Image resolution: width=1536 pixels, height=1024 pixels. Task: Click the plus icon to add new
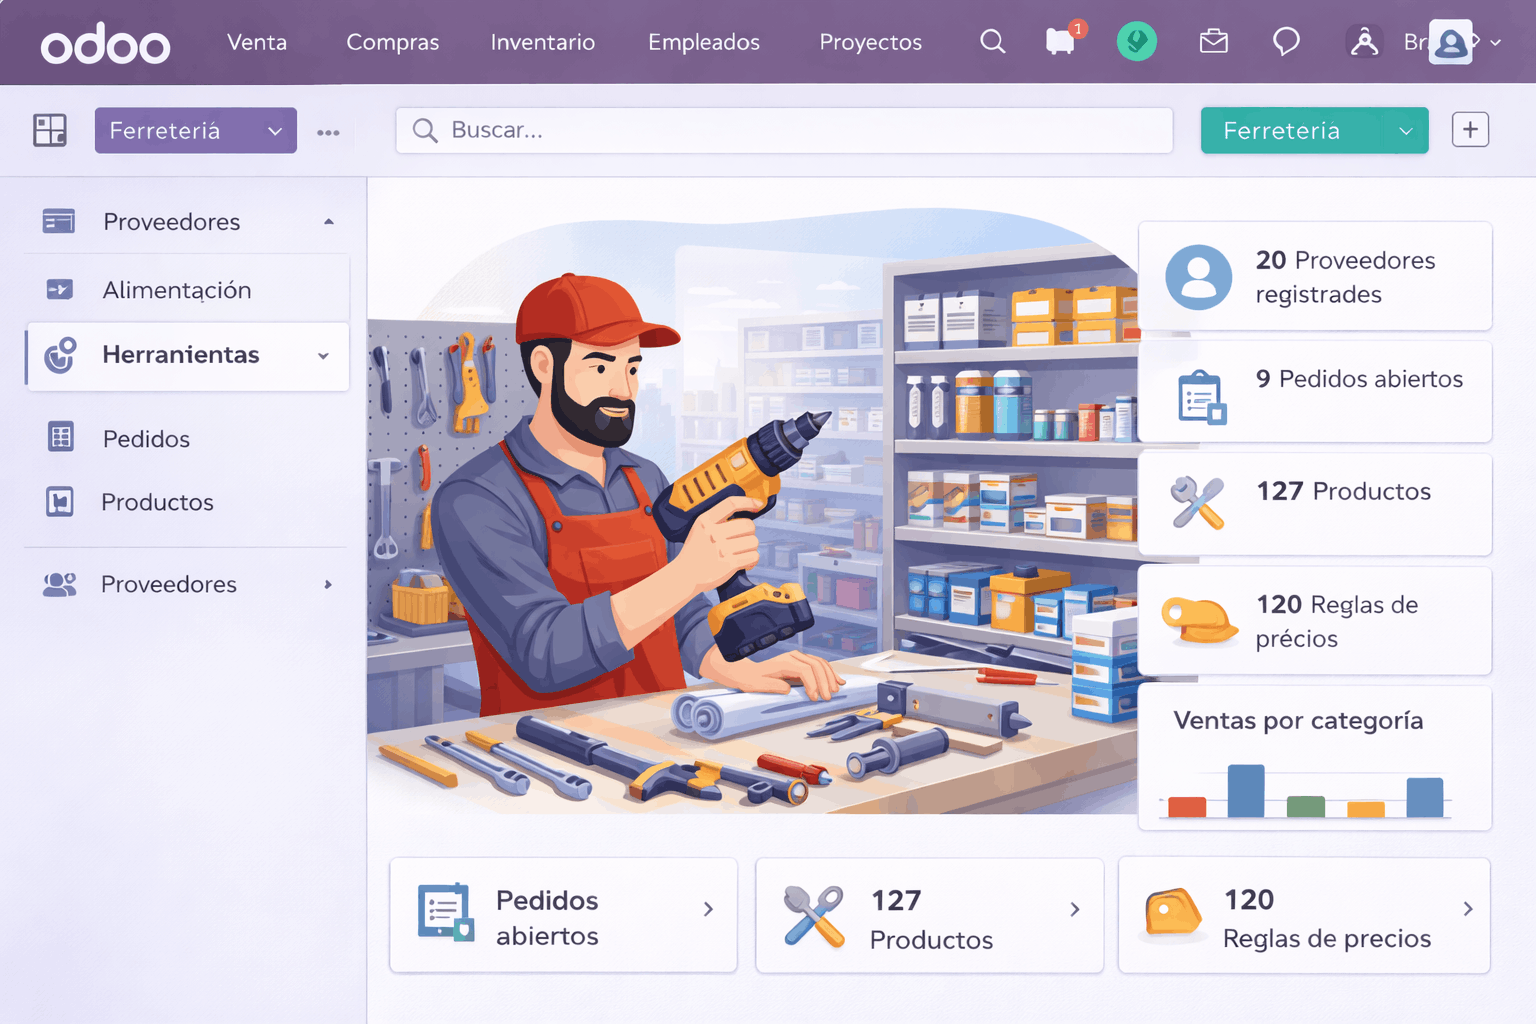click(1470, 130)
